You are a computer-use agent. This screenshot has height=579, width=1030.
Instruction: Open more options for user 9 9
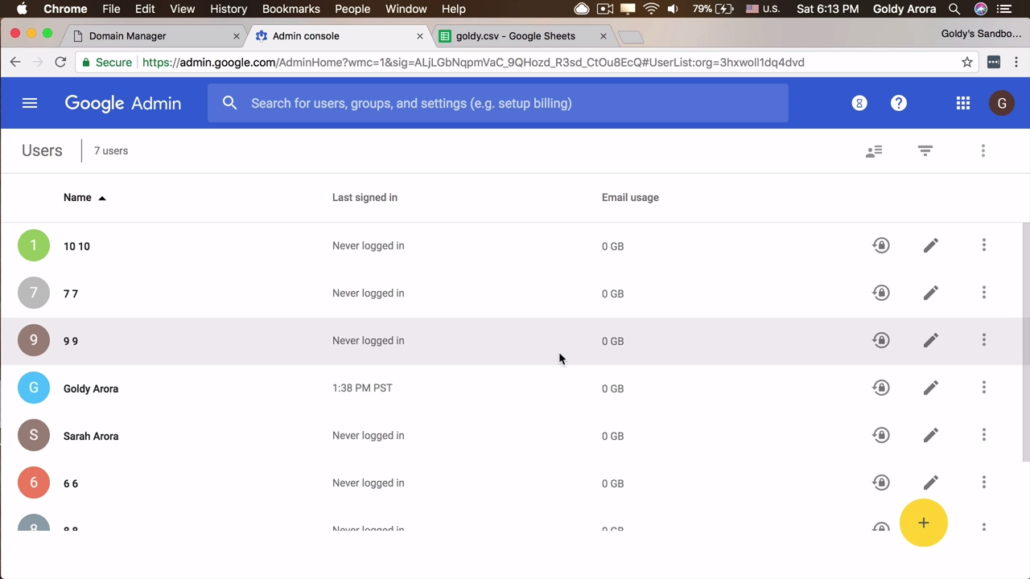(983, 340)
